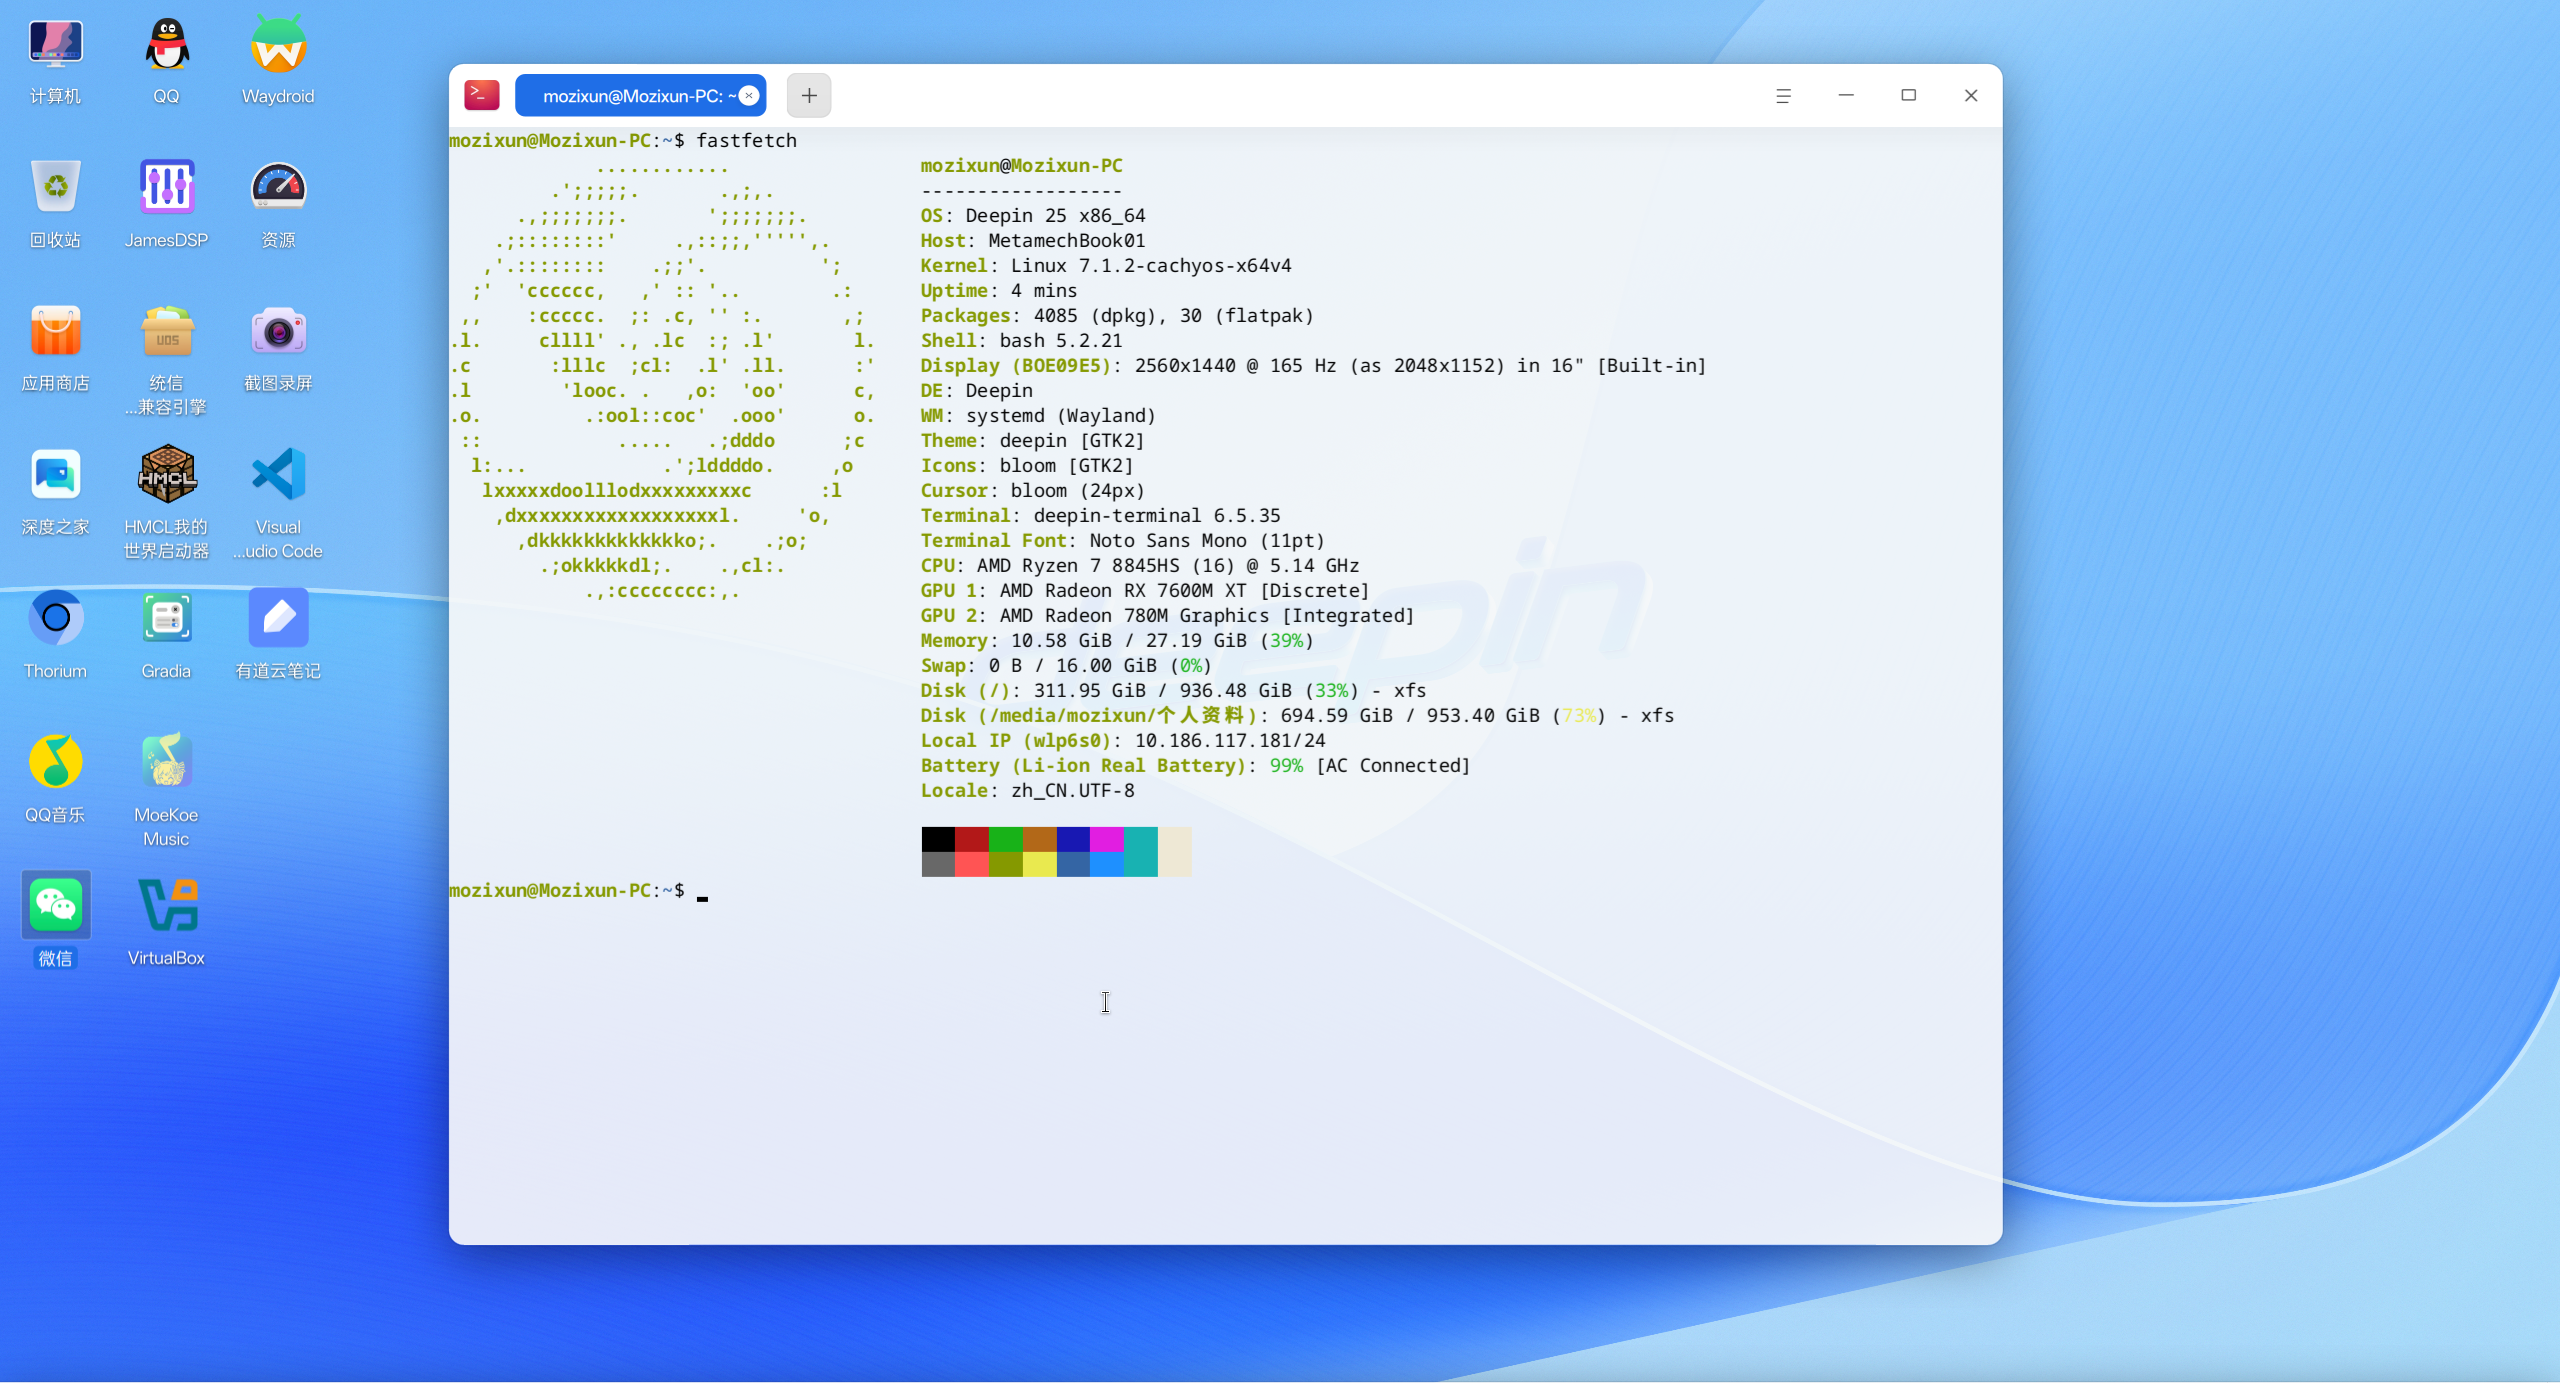The width and height of the screenshot is (2560, 1383).
Task: Click the Kernel line in fastfetch output
Action: 1106,265
